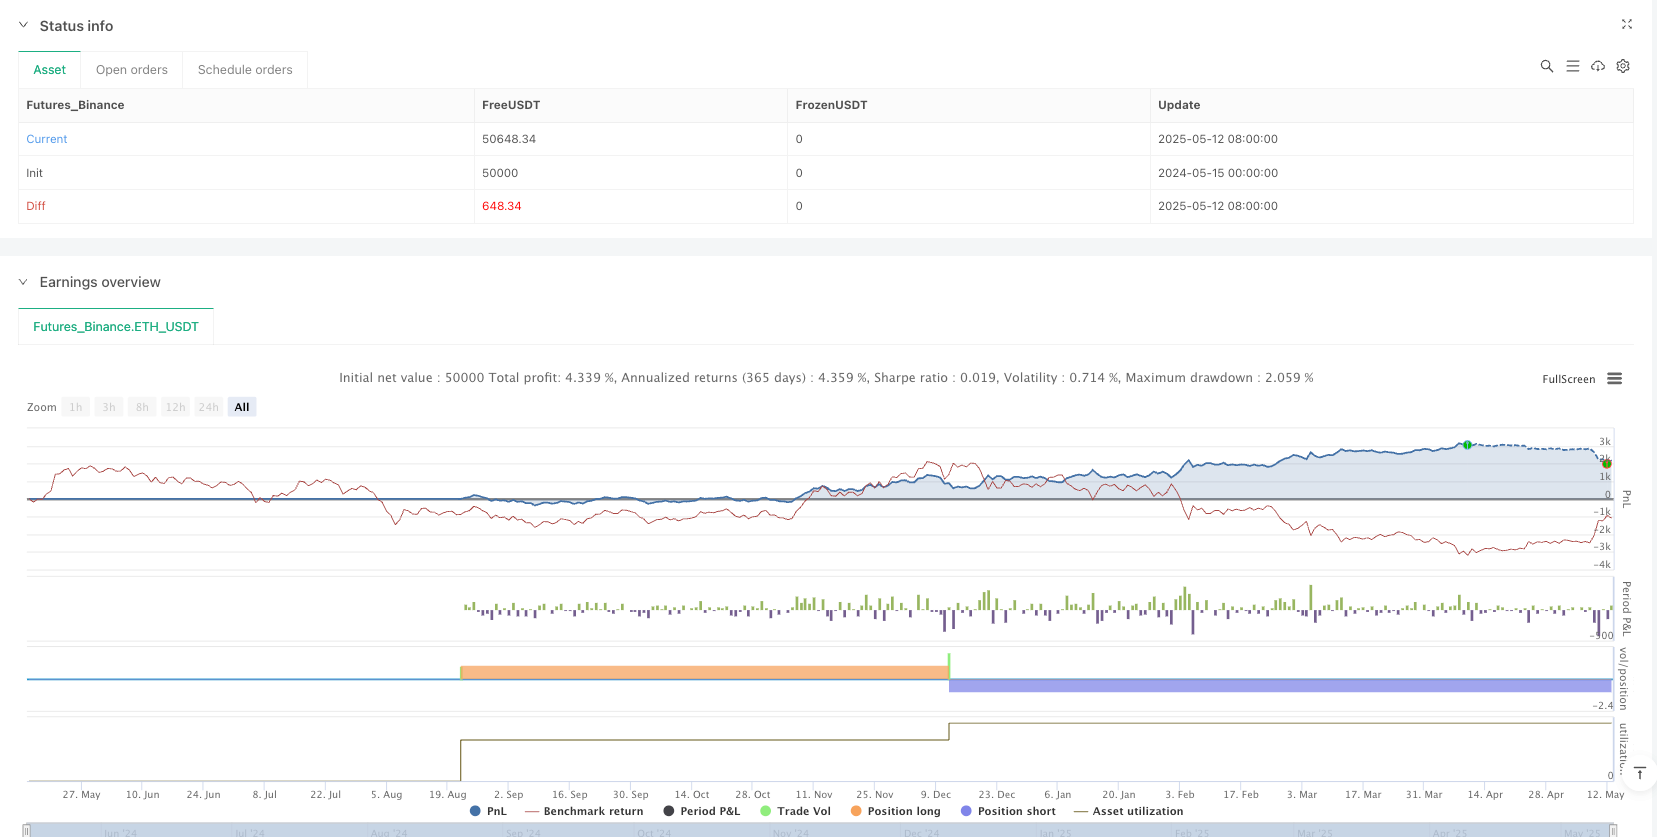The height and width of the screenshot is (837, 1657).
Task: Click the chart statistics summary text
Action: click(x=826, y=378)
